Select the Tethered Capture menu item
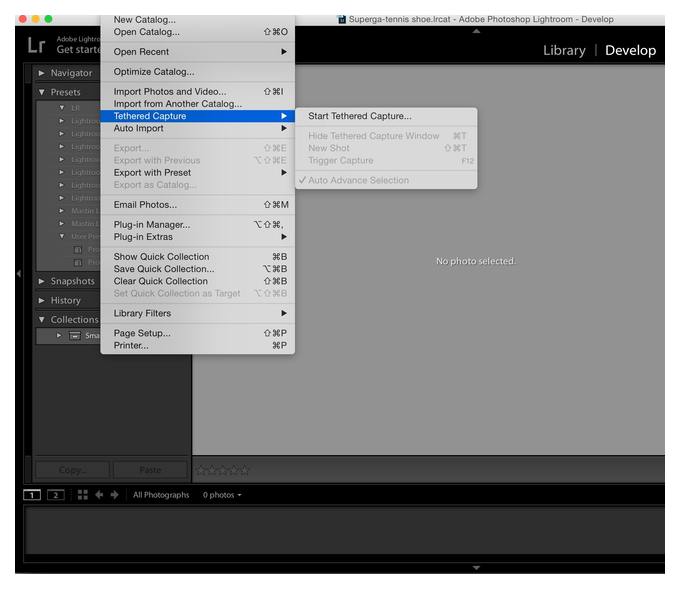Screen dimensions: 680x589 click(198, 116)
